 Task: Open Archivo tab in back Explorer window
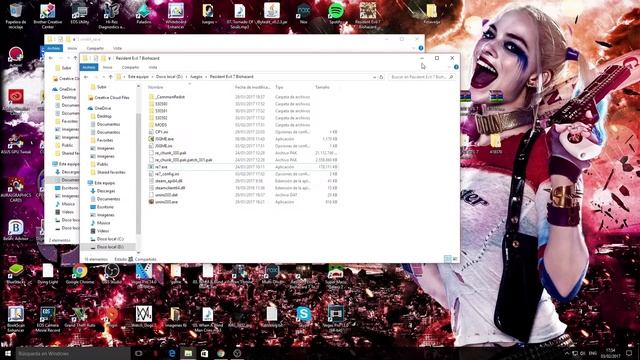point(53,48)
